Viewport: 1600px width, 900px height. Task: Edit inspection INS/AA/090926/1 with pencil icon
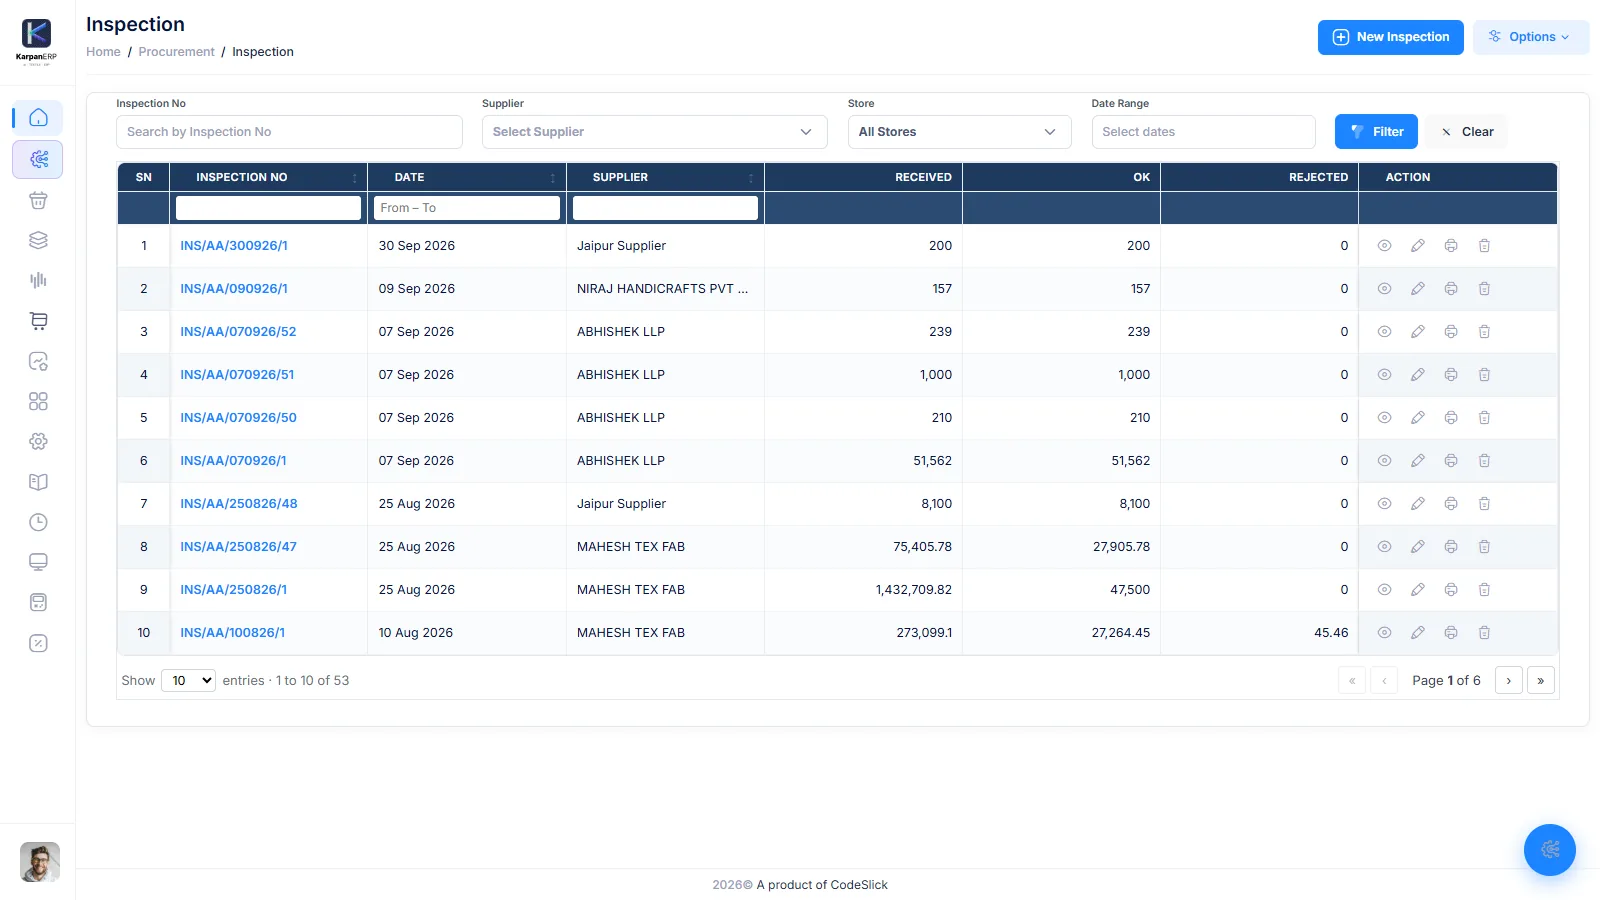point(1417,289)
